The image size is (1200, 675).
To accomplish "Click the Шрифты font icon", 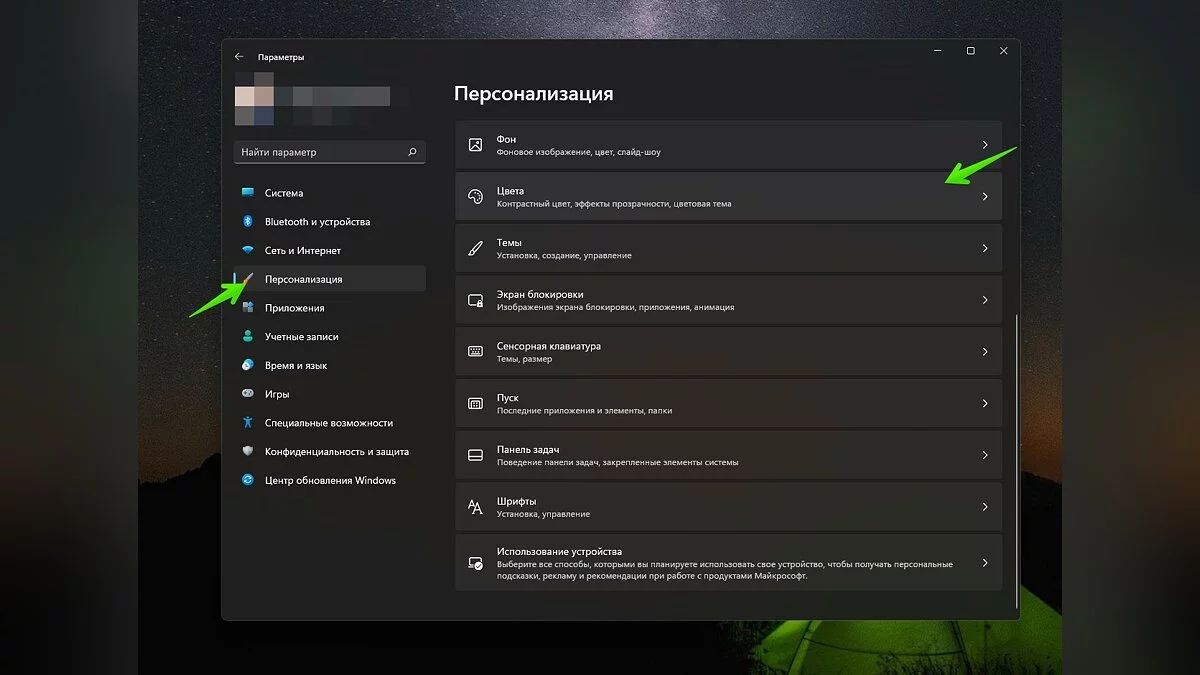I will pyautogui.click(x=476, y=507).
